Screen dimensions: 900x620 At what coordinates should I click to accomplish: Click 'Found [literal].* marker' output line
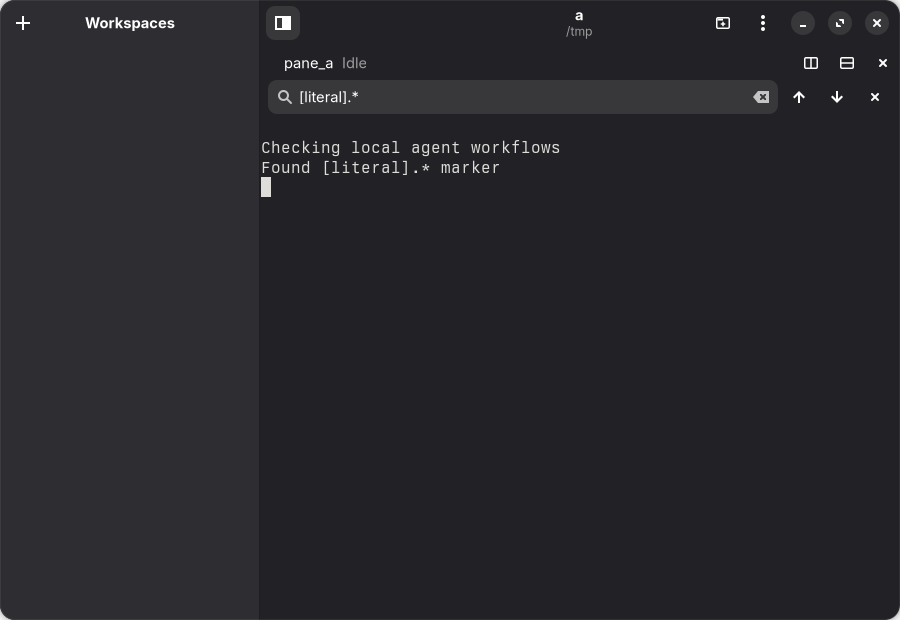pos(381,168)
